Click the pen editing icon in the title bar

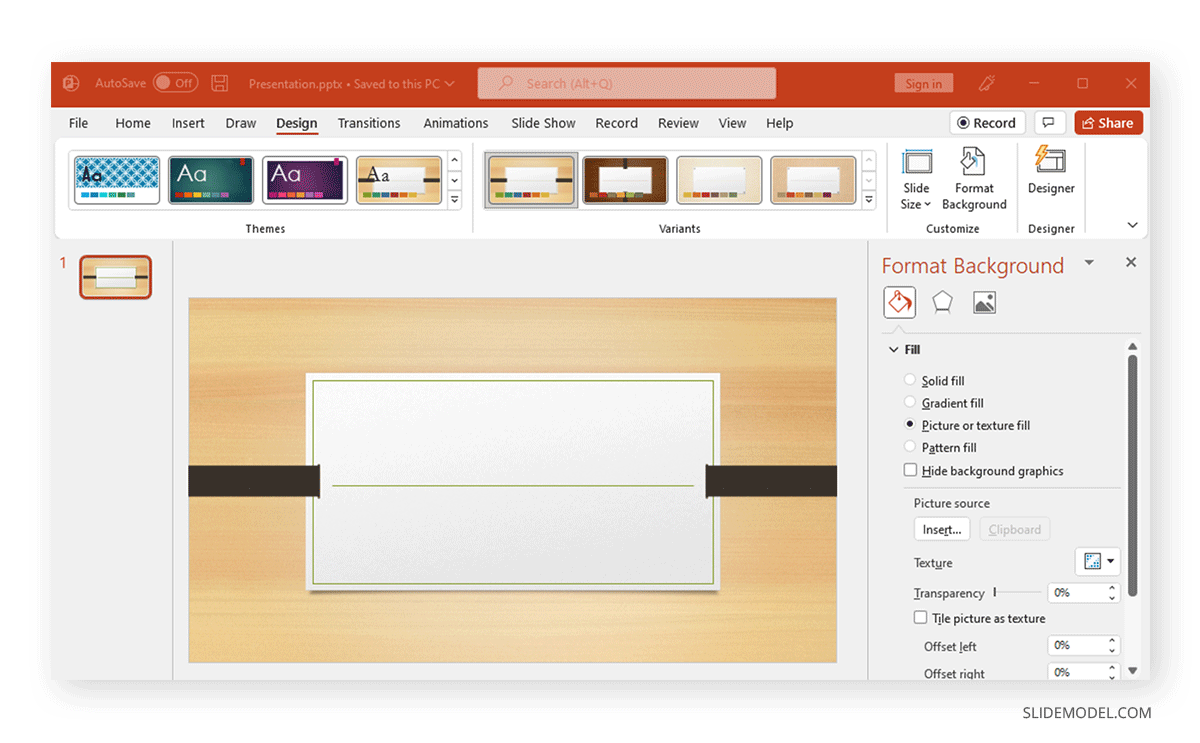pyautogui.click(x=986, y=83)
